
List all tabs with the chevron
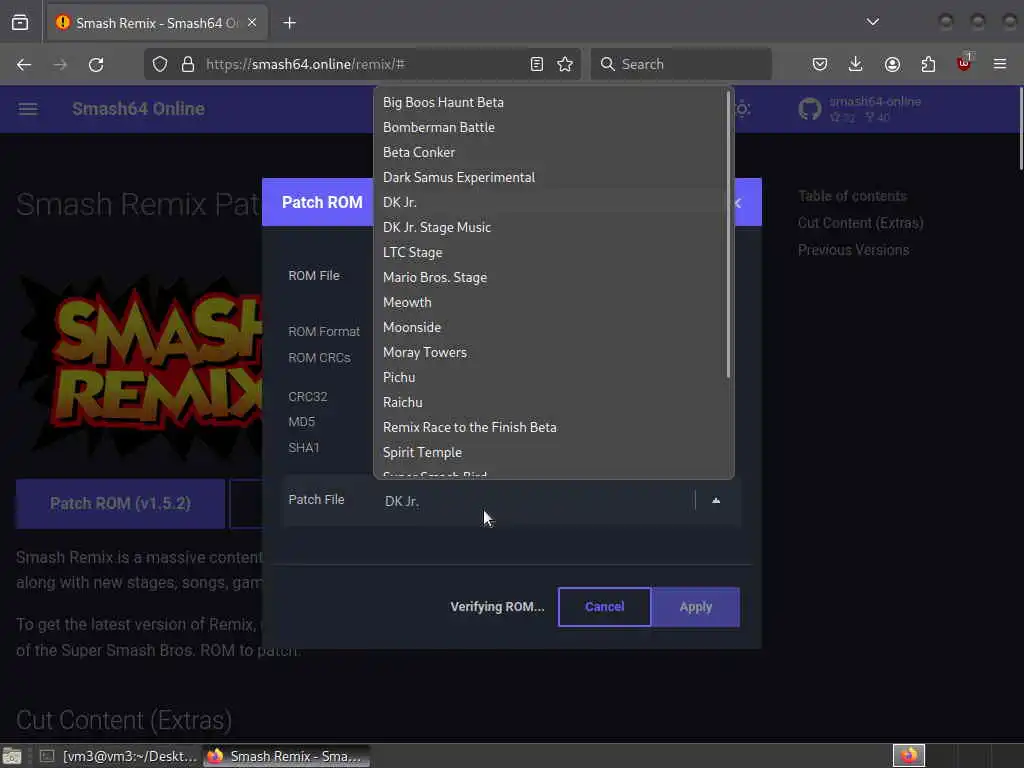pos(872,22)
